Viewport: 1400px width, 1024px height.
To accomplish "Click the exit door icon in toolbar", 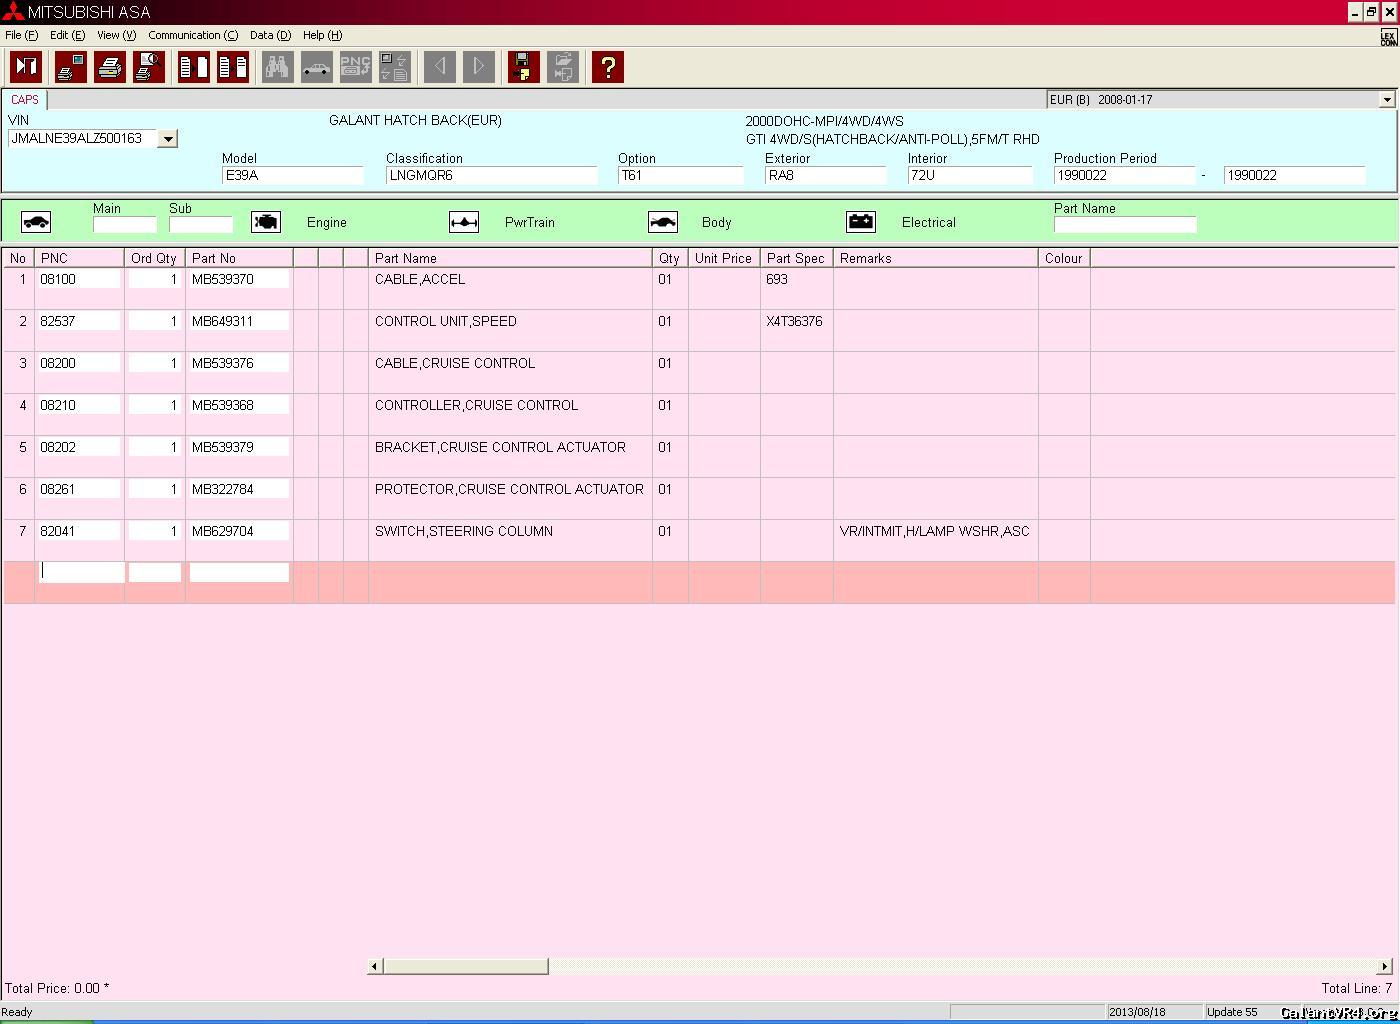I will pyautogui.click(x=26, y=67).
